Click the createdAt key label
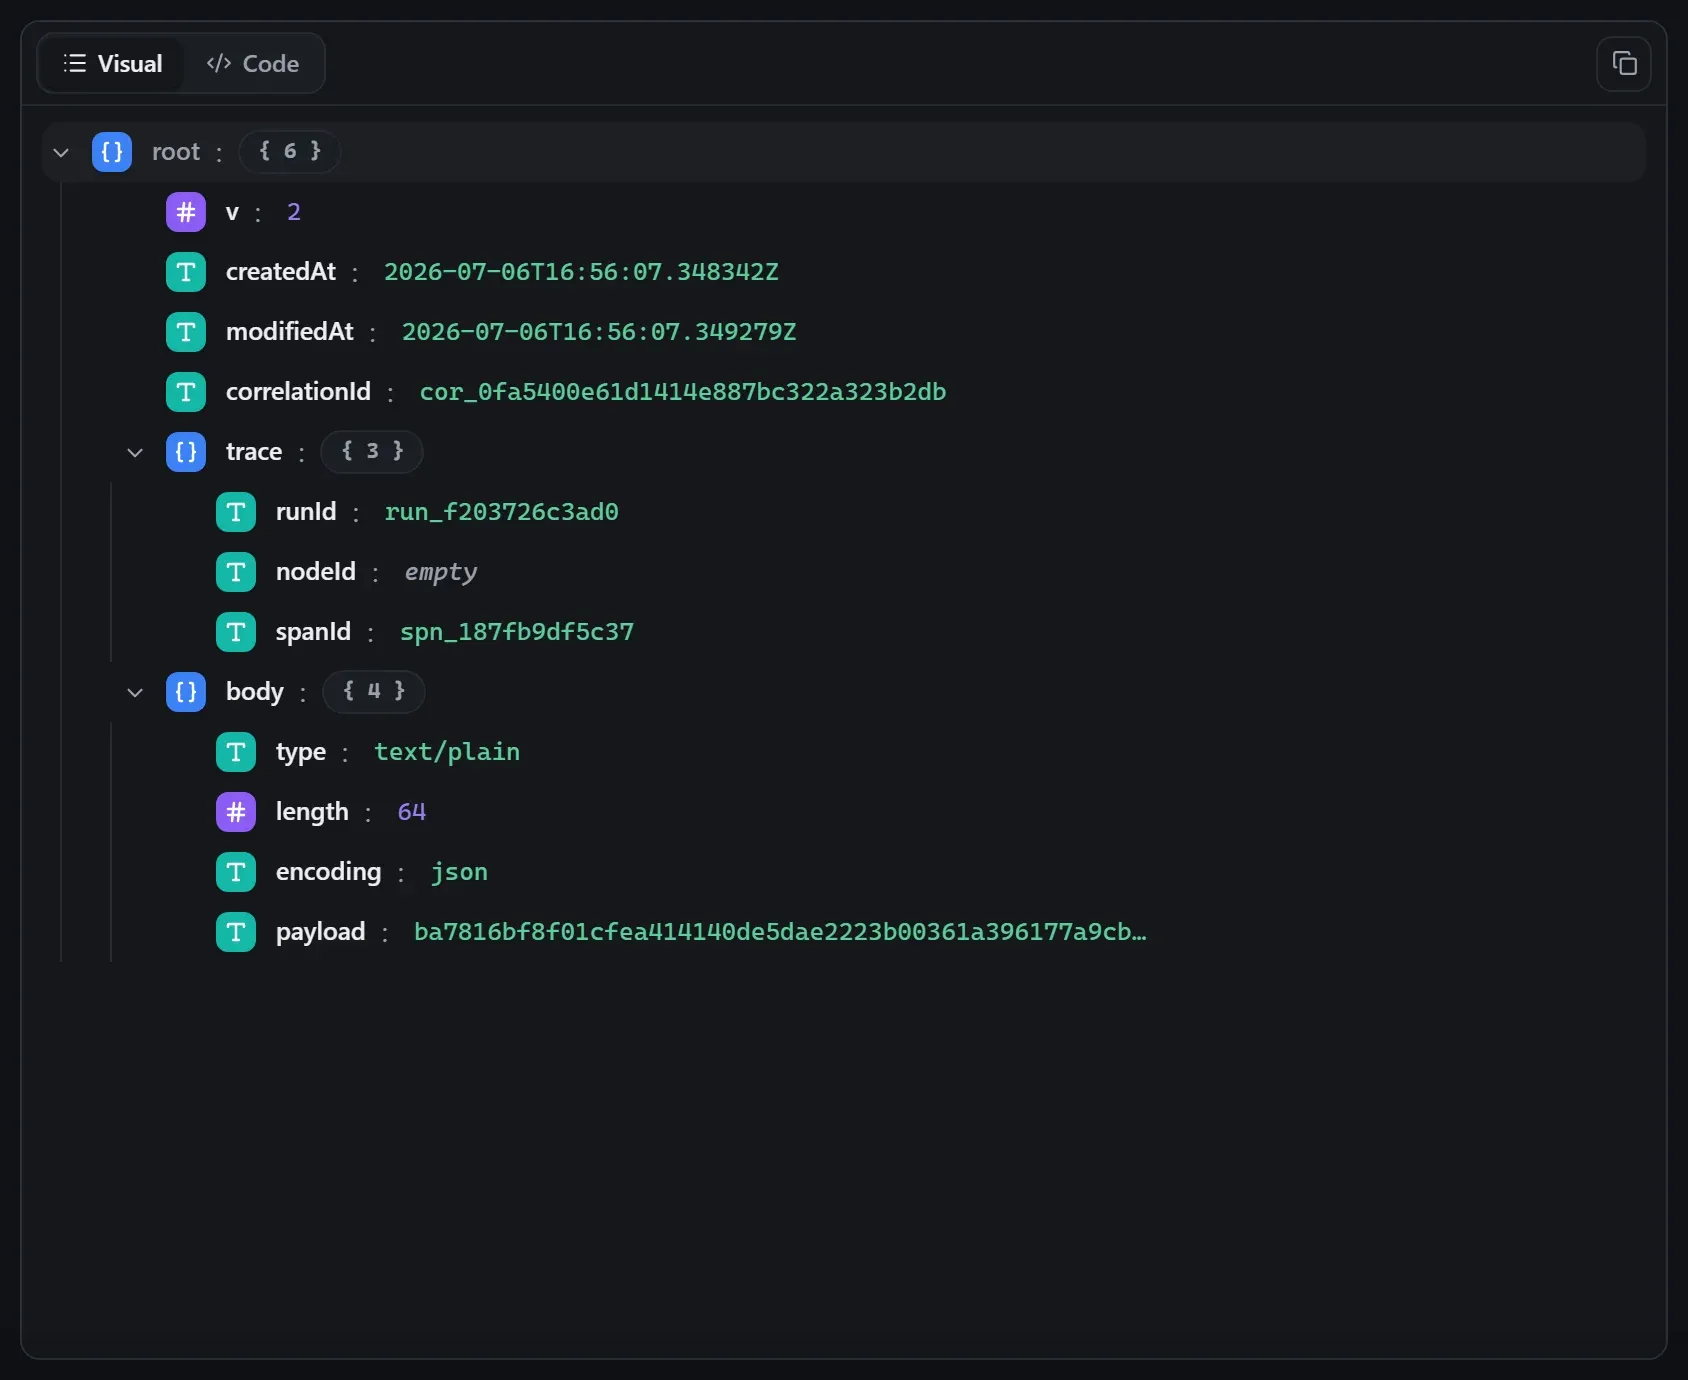The image size is (1688, 1380). click(281, 272)
